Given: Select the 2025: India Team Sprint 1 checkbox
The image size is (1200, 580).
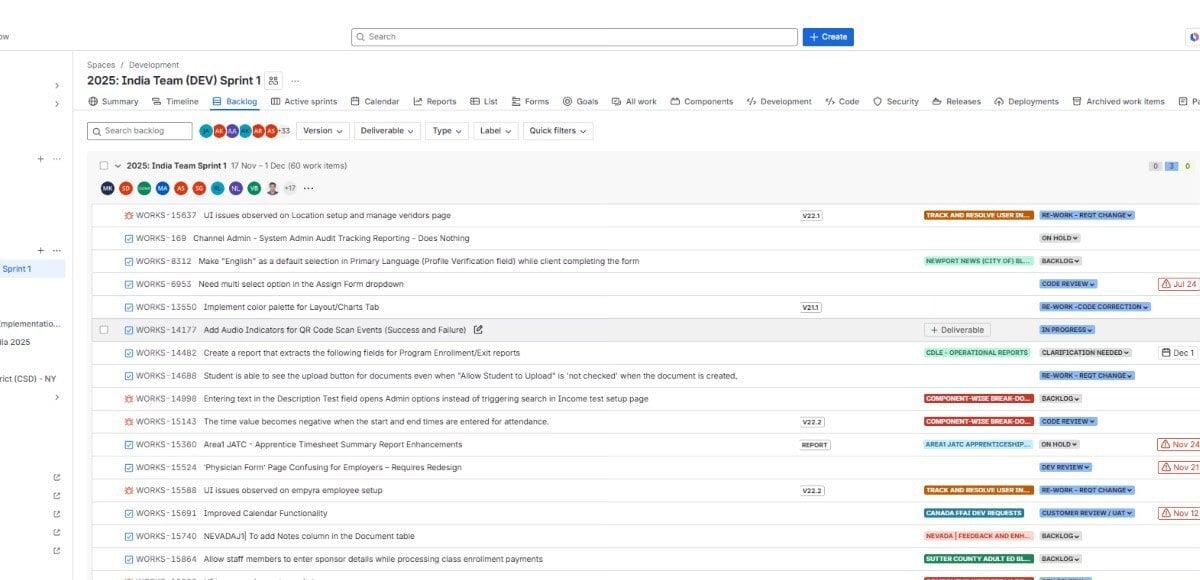Looking at the screenshot, I should pyautogui.click(x=104, y=166).
